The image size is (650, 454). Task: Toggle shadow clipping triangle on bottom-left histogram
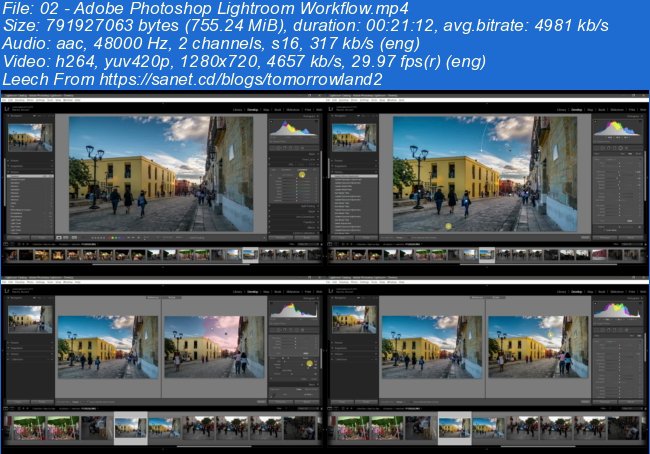point(272,304)
